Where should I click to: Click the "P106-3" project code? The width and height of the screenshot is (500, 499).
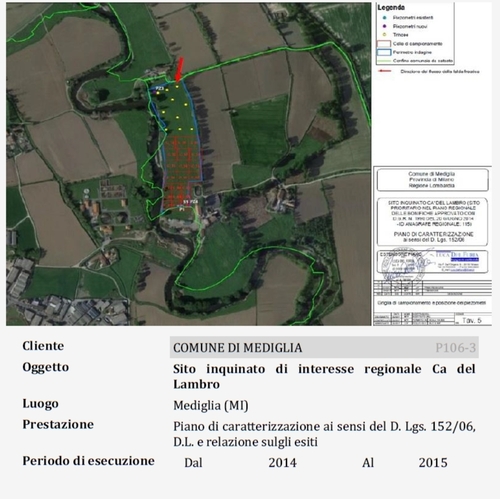456,348
